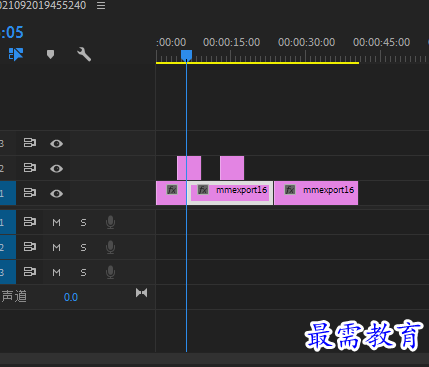Viewport: 429px width, 367px height.
Task: Hide video track 3 with eye icon
Action: click(56, 143)
